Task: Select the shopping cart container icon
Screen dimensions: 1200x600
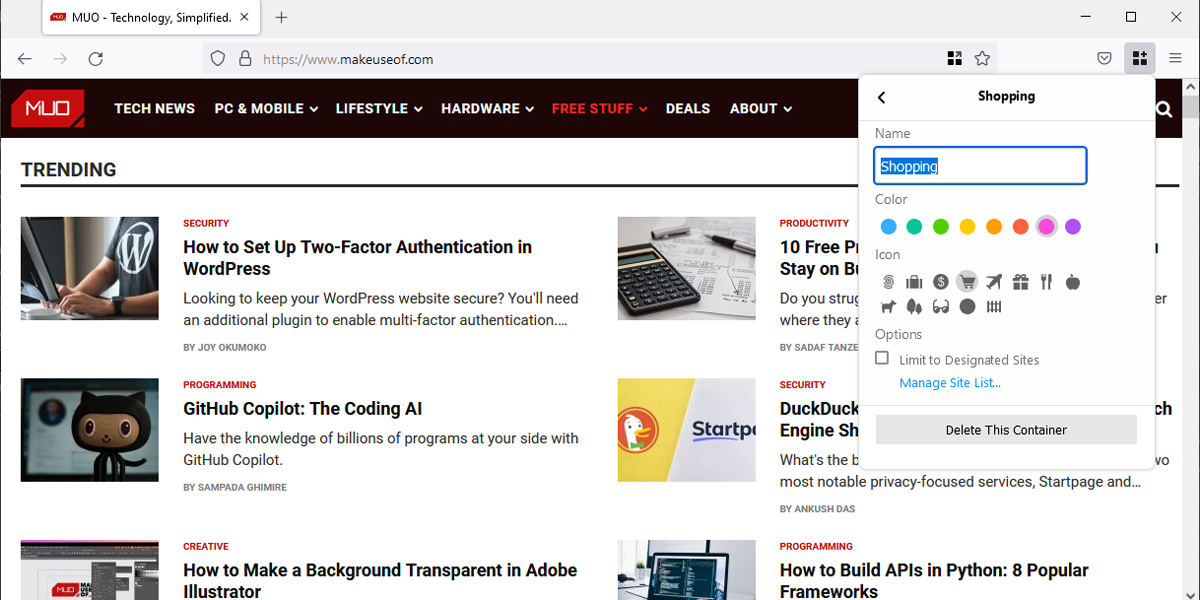Action: click(967, 282)
